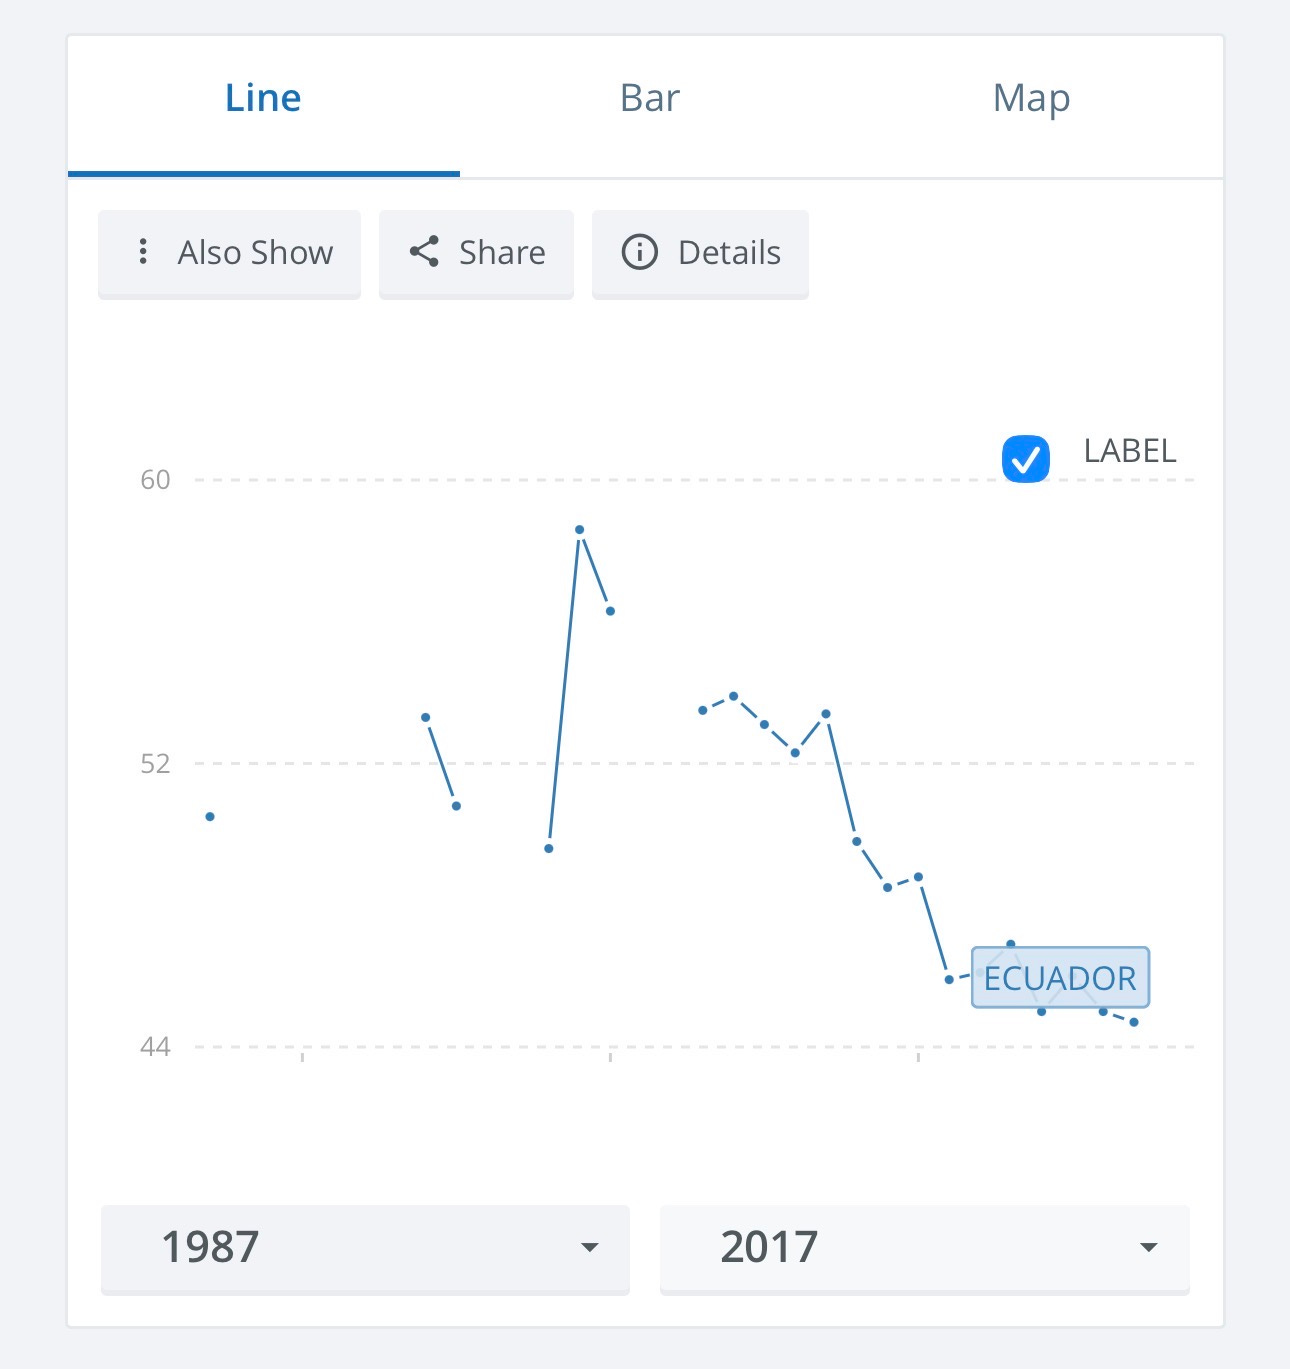Uncheck the LABEL checkbox
Screen dimensions: 1290x1369
coord(1026,459)
